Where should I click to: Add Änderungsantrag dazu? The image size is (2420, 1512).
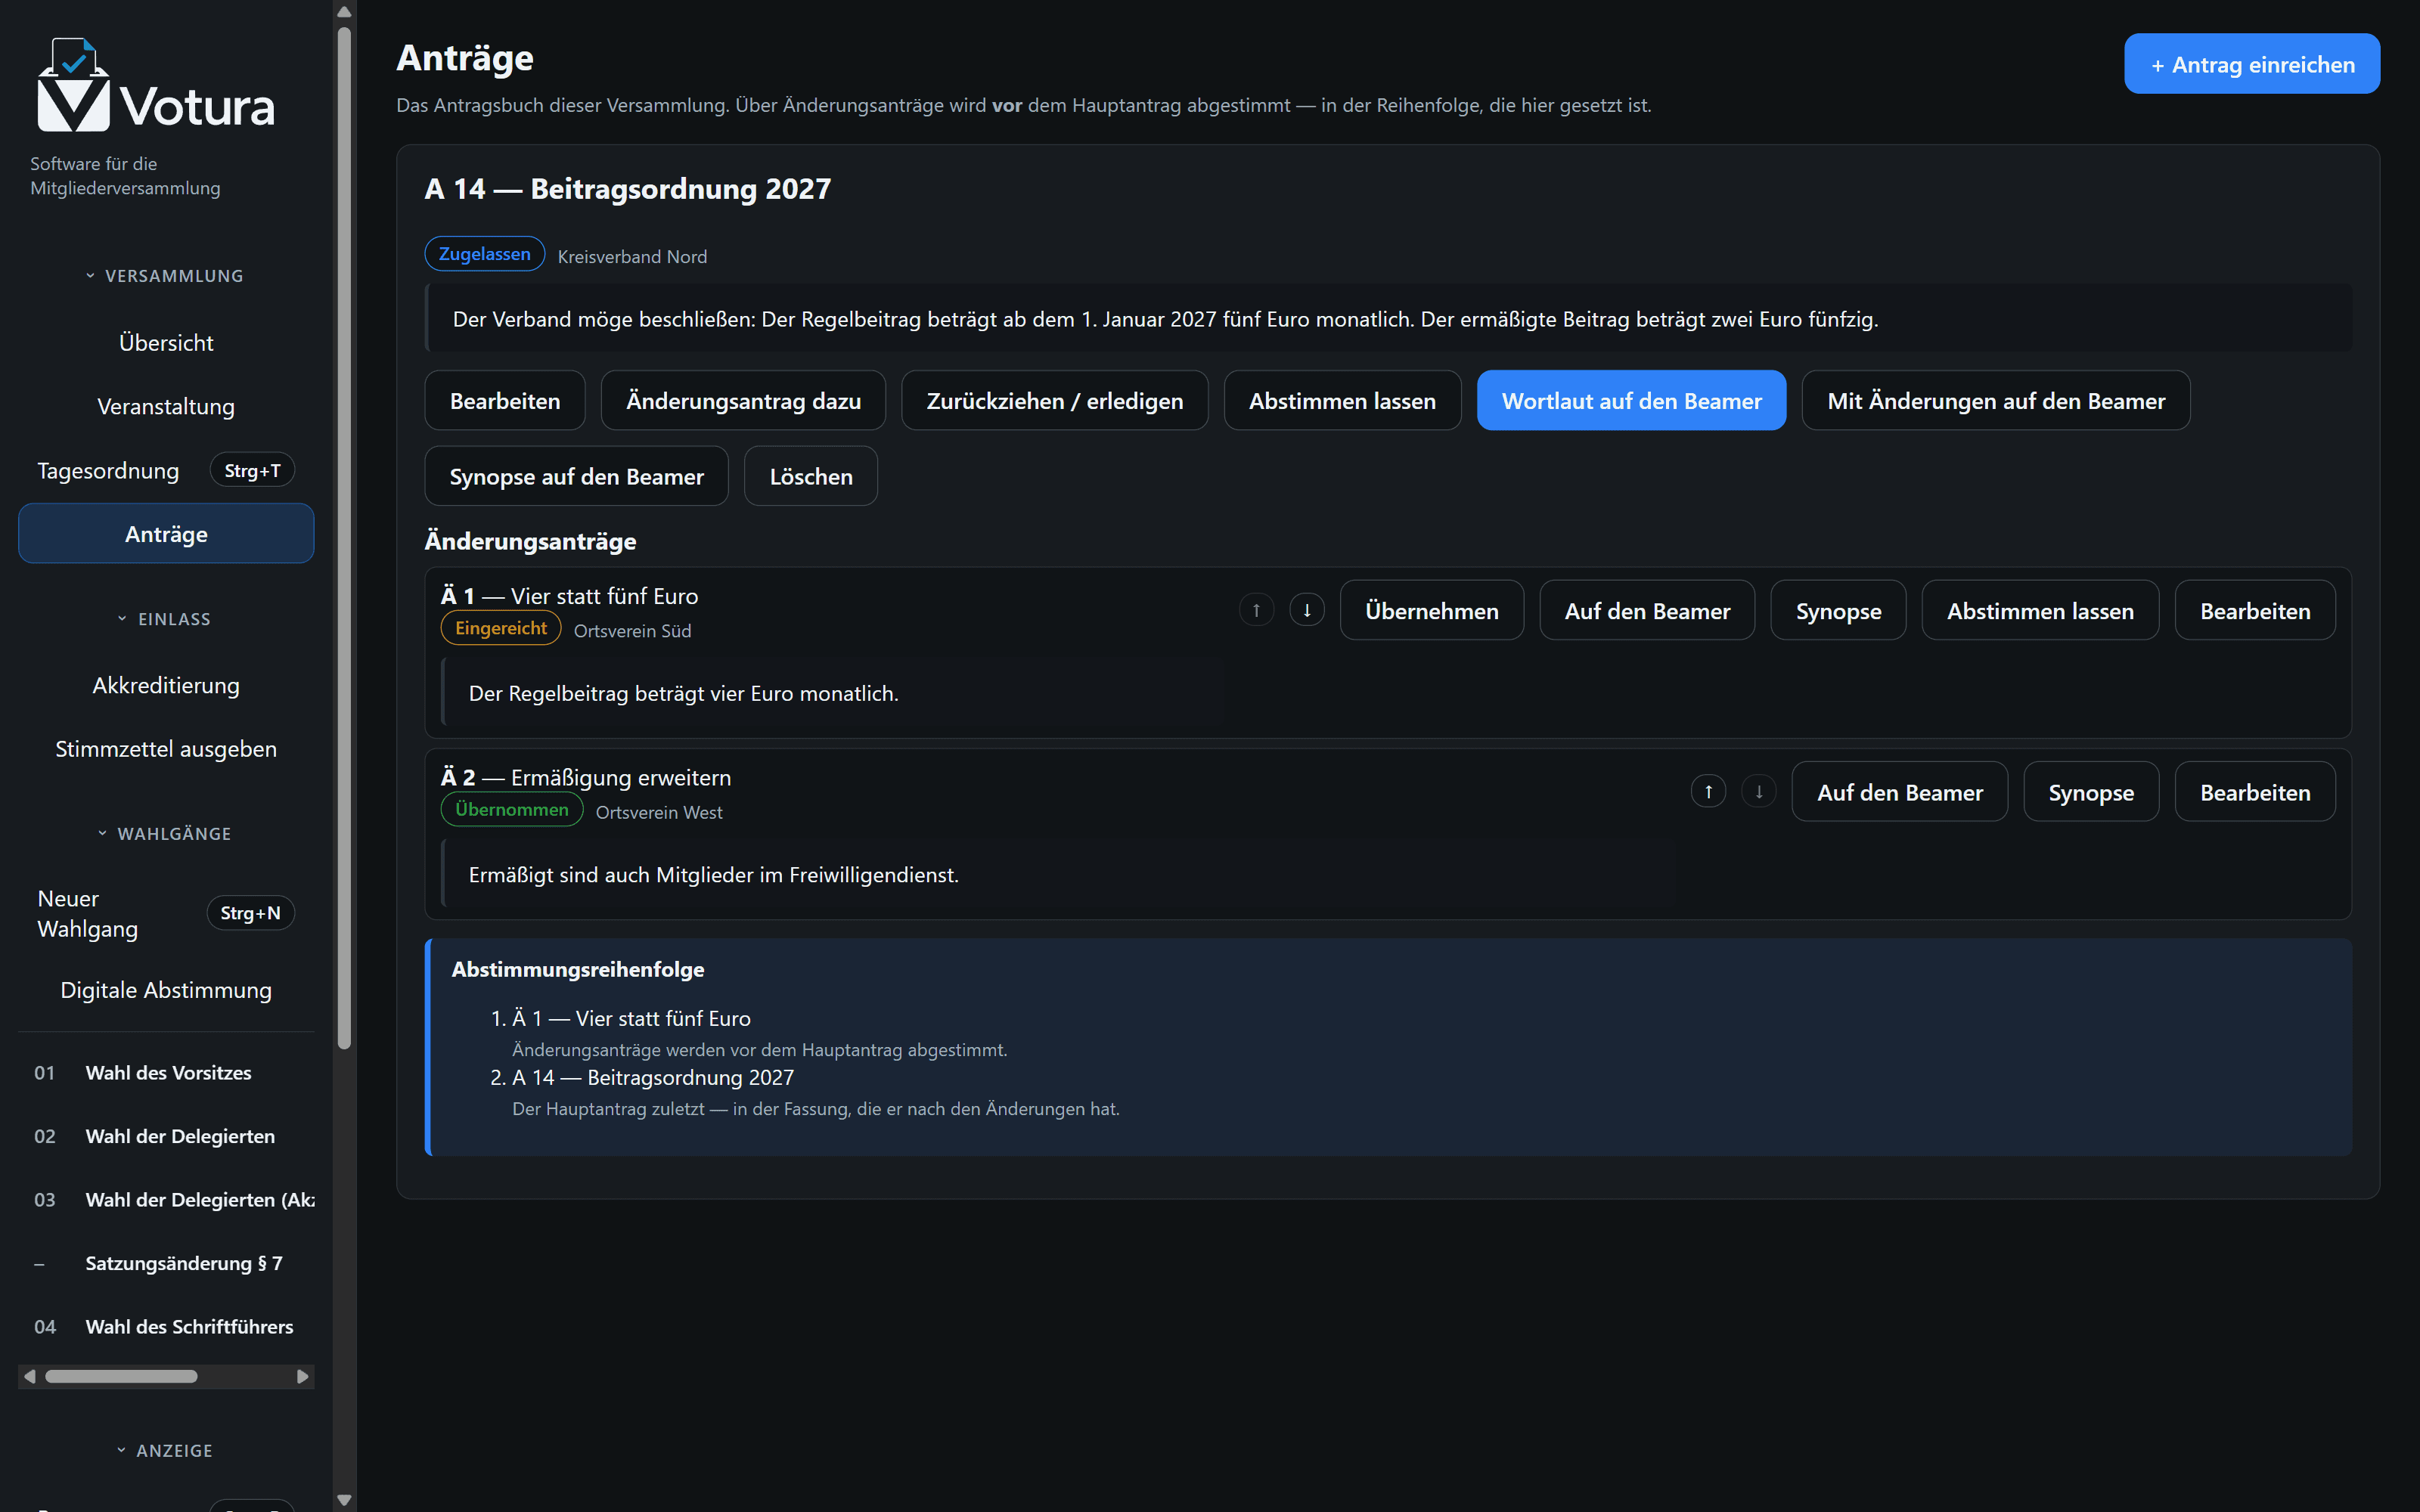743,401
